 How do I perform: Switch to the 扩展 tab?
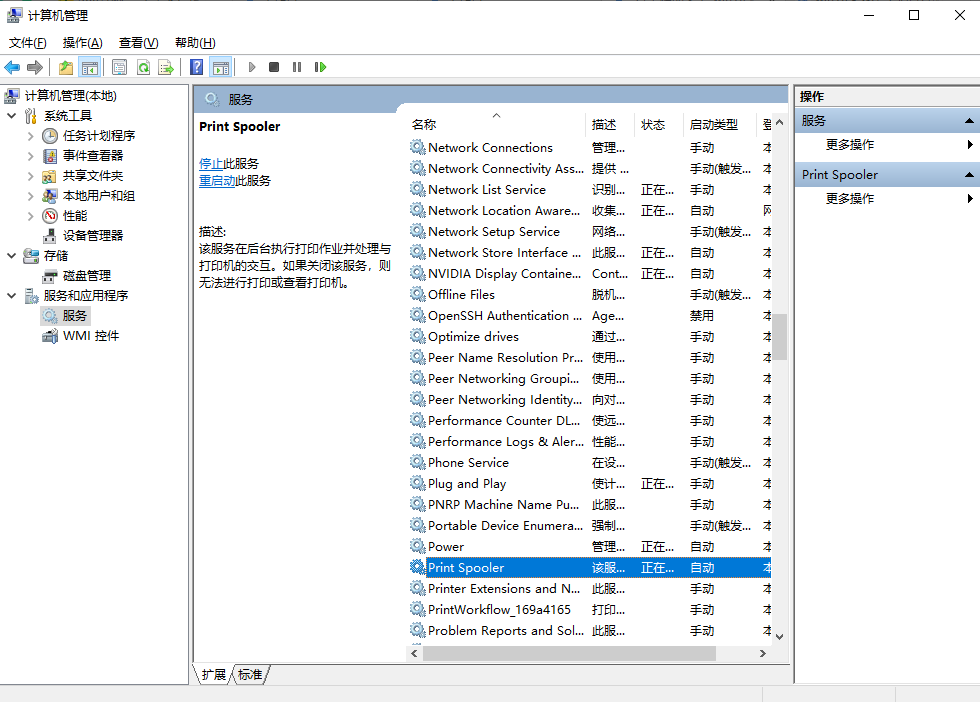(x=212, y=675)
